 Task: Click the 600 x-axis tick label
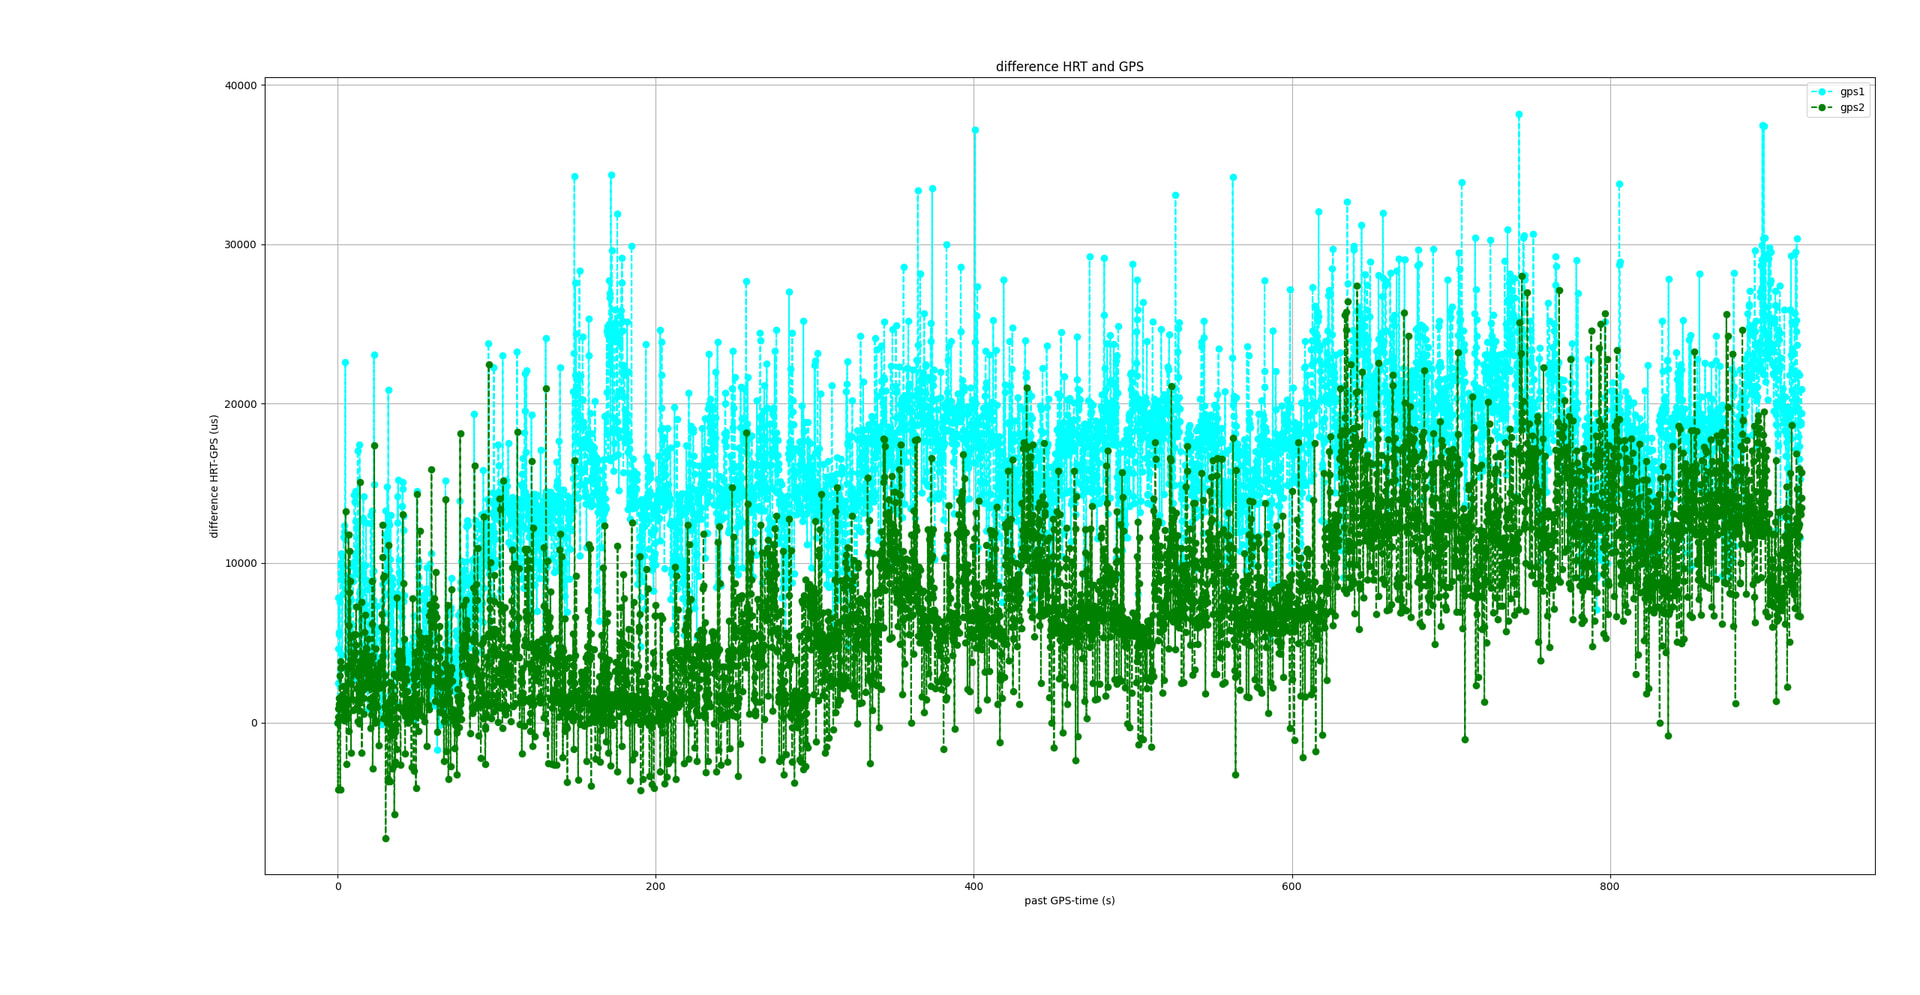(1291, 887)
